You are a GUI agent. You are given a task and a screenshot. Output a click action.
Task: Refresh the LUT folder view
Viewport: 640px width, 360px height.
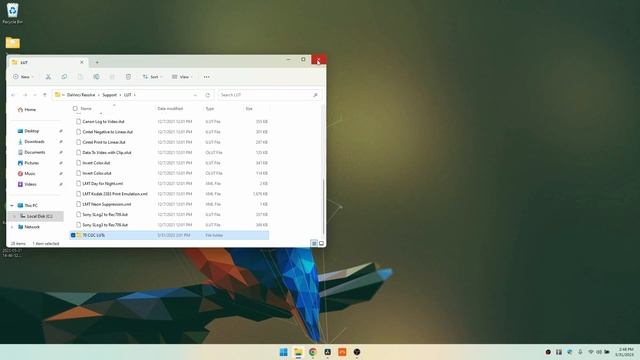(x=207, y=95)
